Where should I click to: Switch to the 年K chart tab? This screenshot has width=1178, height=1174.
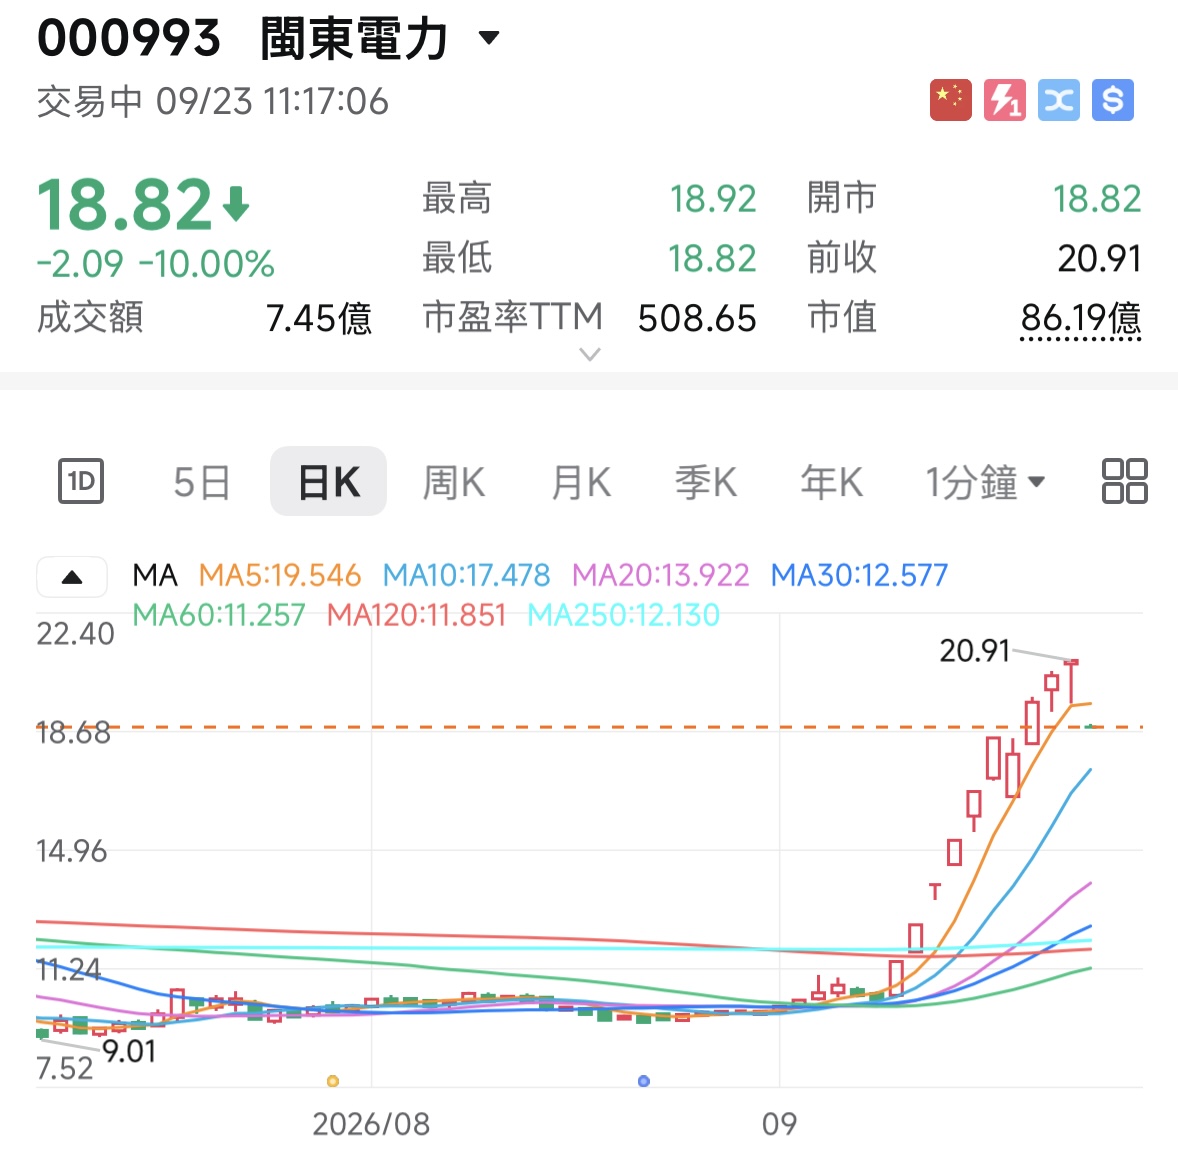click(x=831, y=482)
